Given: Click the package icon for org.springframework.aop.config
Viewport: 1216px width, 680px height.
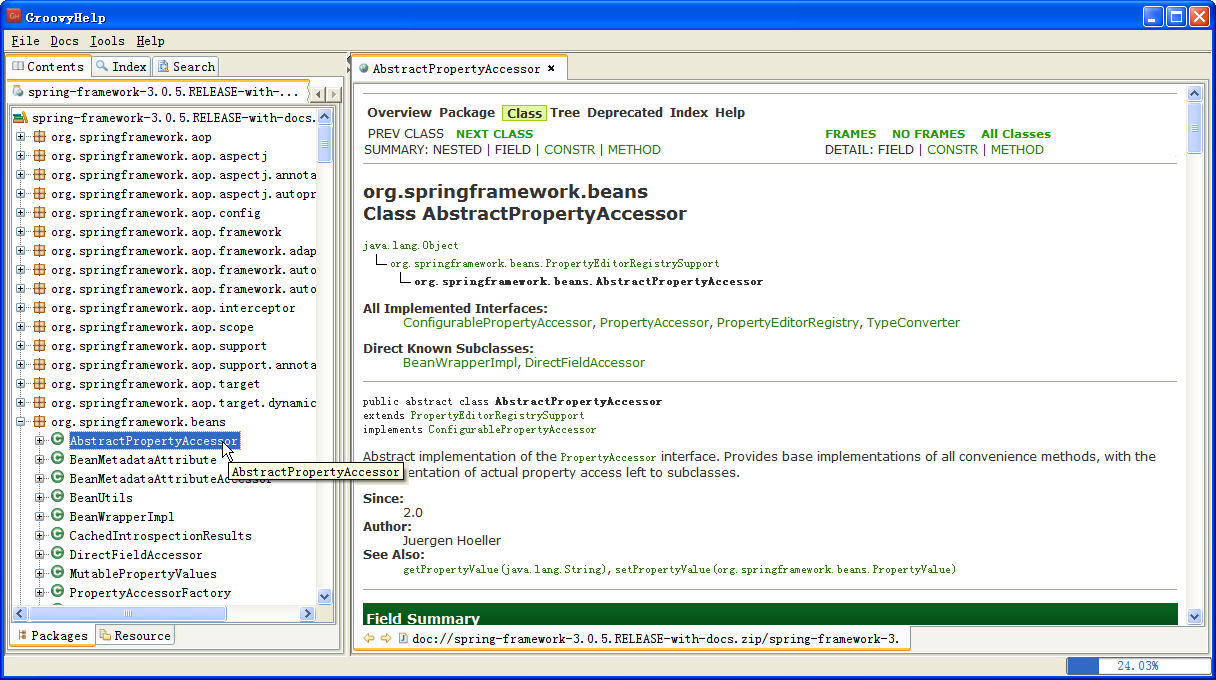Looking at the screenshot, I should 40,213.
